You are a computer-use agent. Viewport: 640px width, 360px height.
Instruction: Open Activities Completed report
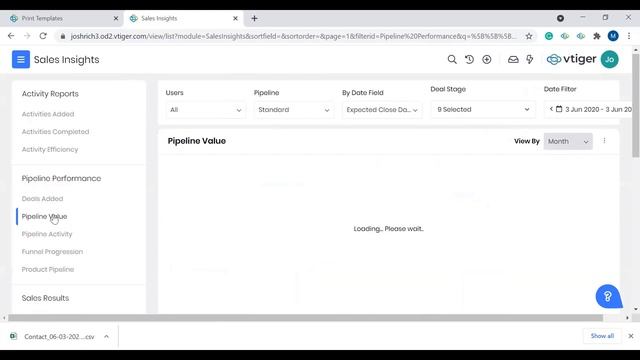pos(55,131)
